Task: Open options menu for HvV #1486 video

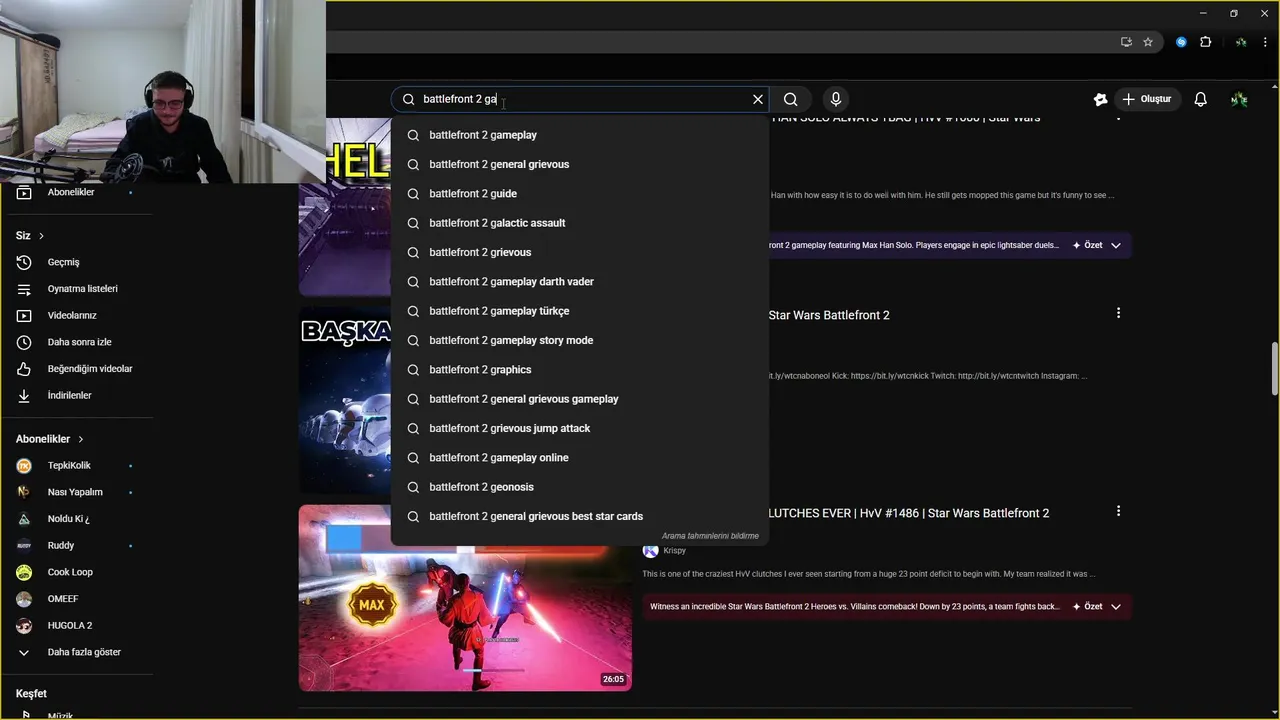Action: point(1118,511)
